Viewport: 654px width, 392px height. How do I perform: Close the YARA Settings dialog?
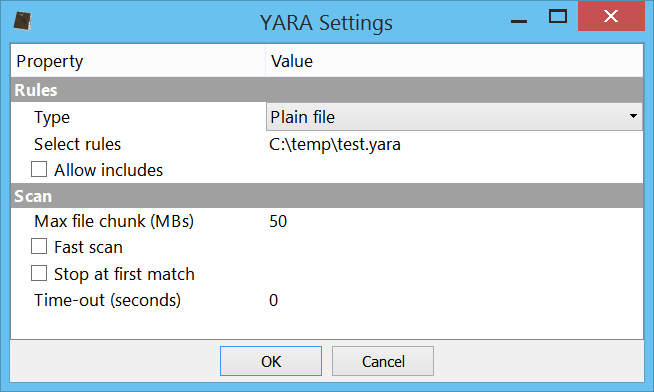click(x=611, y=16)
